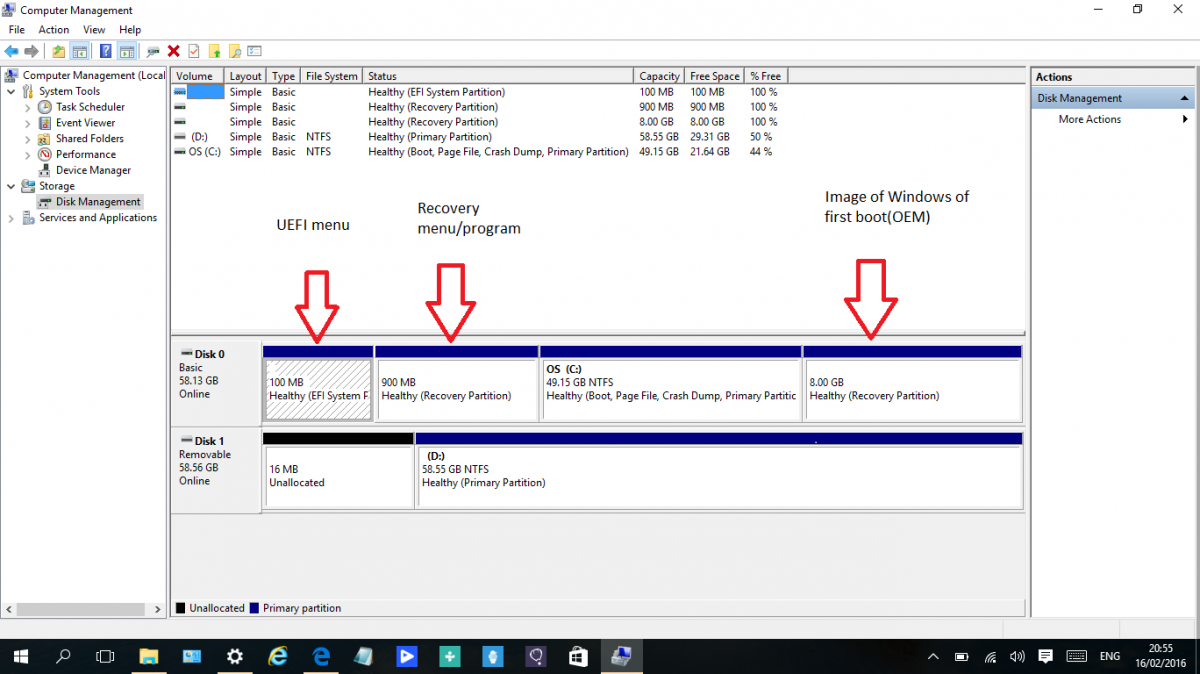Viewport: 1200px width, 674px height.
Task: Toggle Show/Hide Console Tree toolbar icon
Action: click(x=79, y=51)
